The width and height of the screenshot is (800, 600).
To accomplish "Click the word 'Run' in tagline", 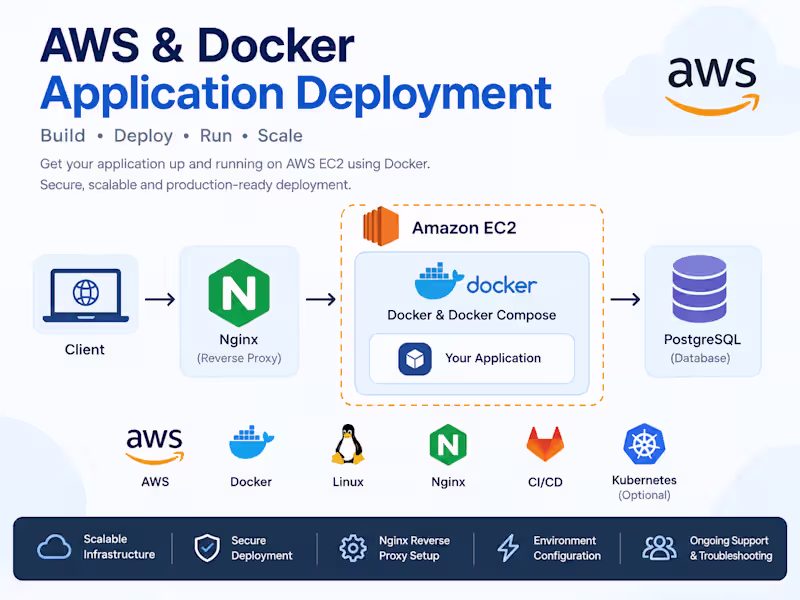I will pos(216,136).
